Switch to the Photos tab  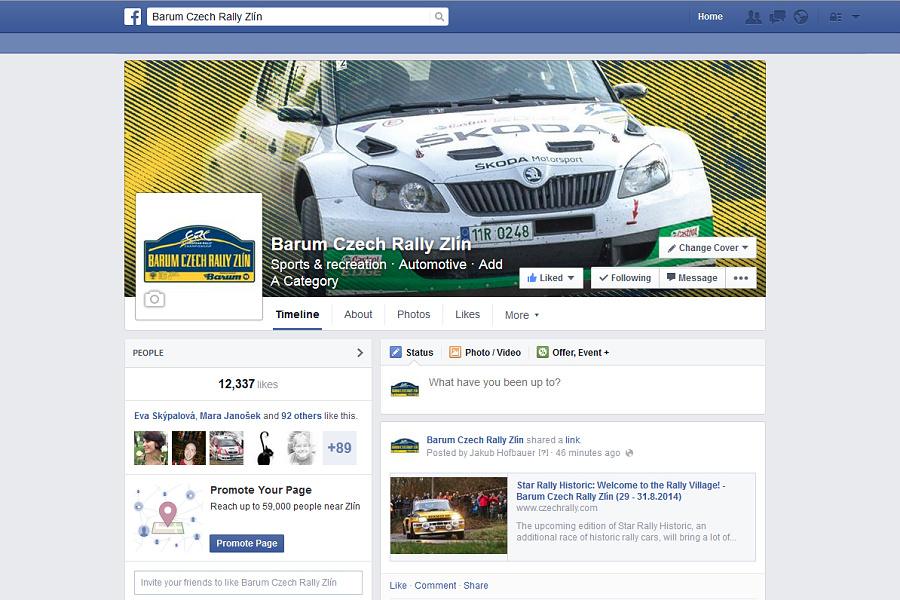click(413, 315)
